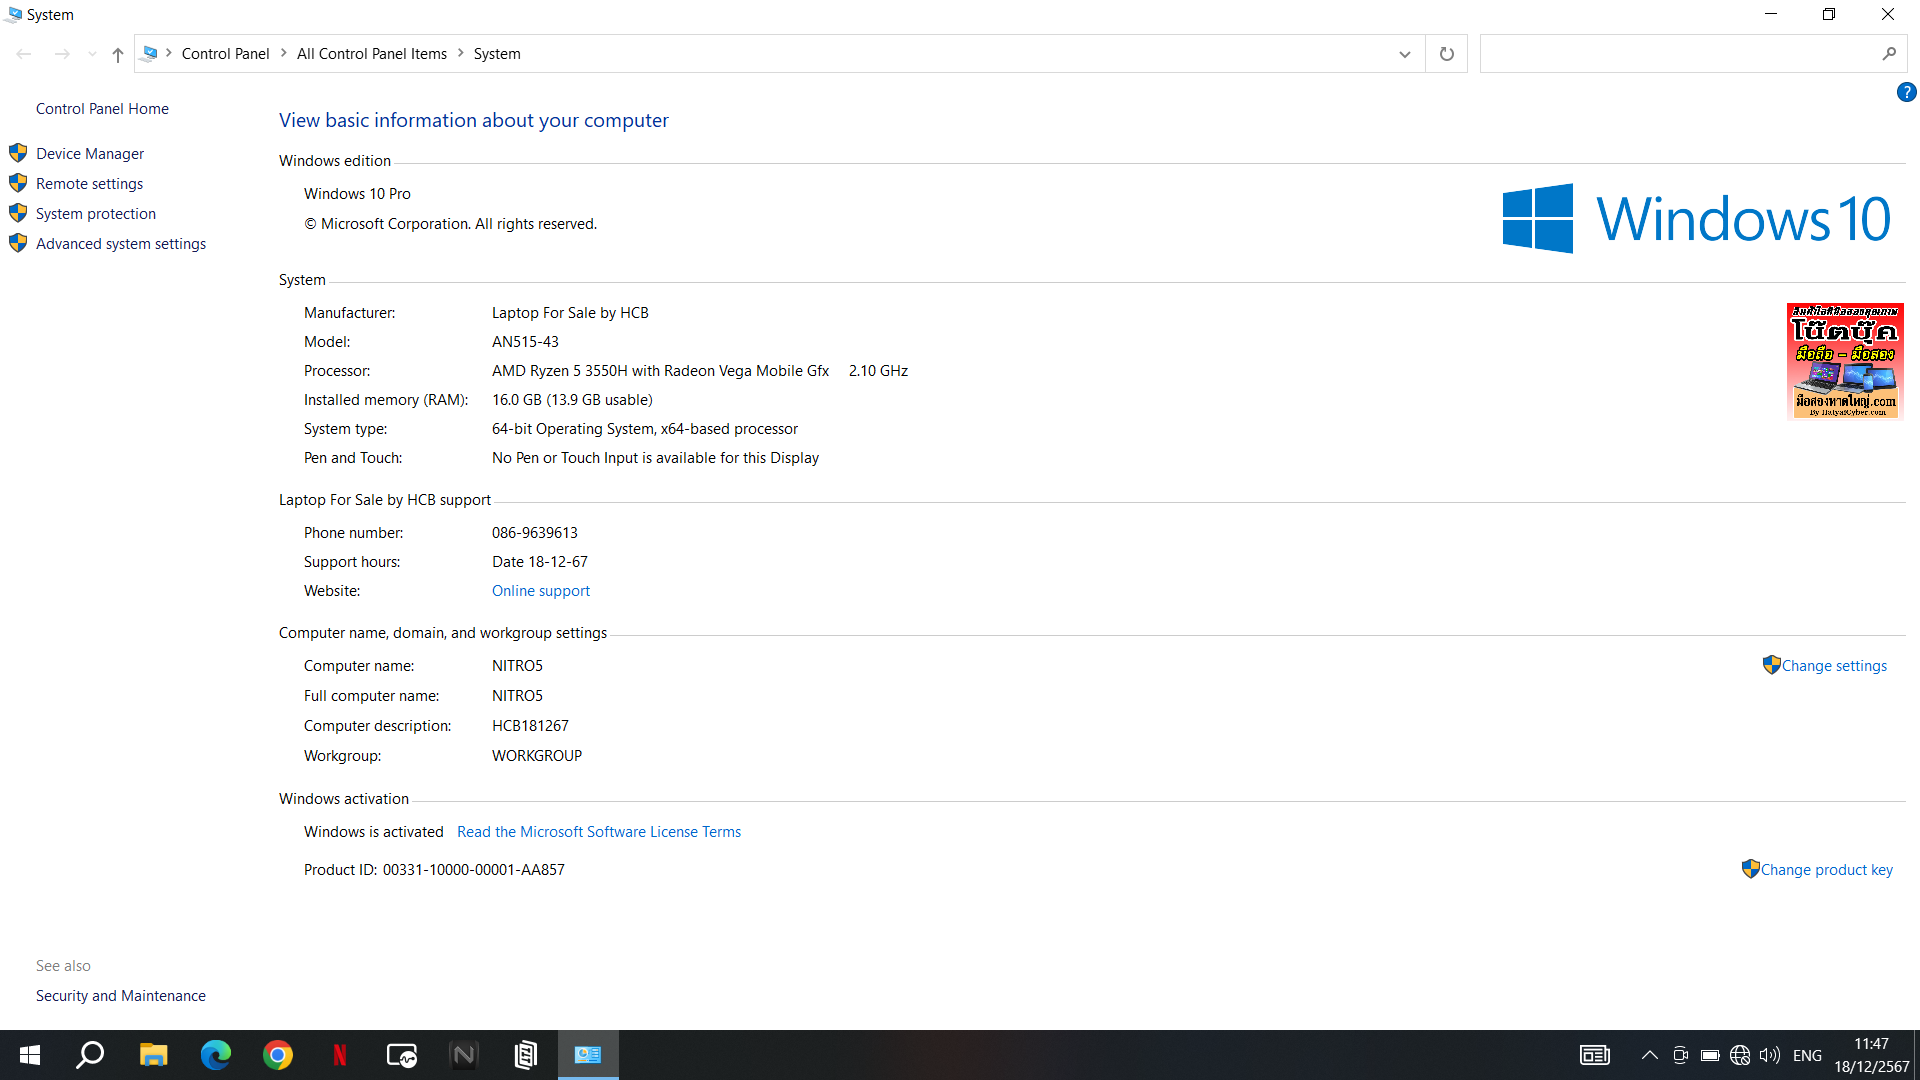This screenshot has width=1920, height=1080.
Task: Click the Remote settings shield icon
Action: point(18,183)
